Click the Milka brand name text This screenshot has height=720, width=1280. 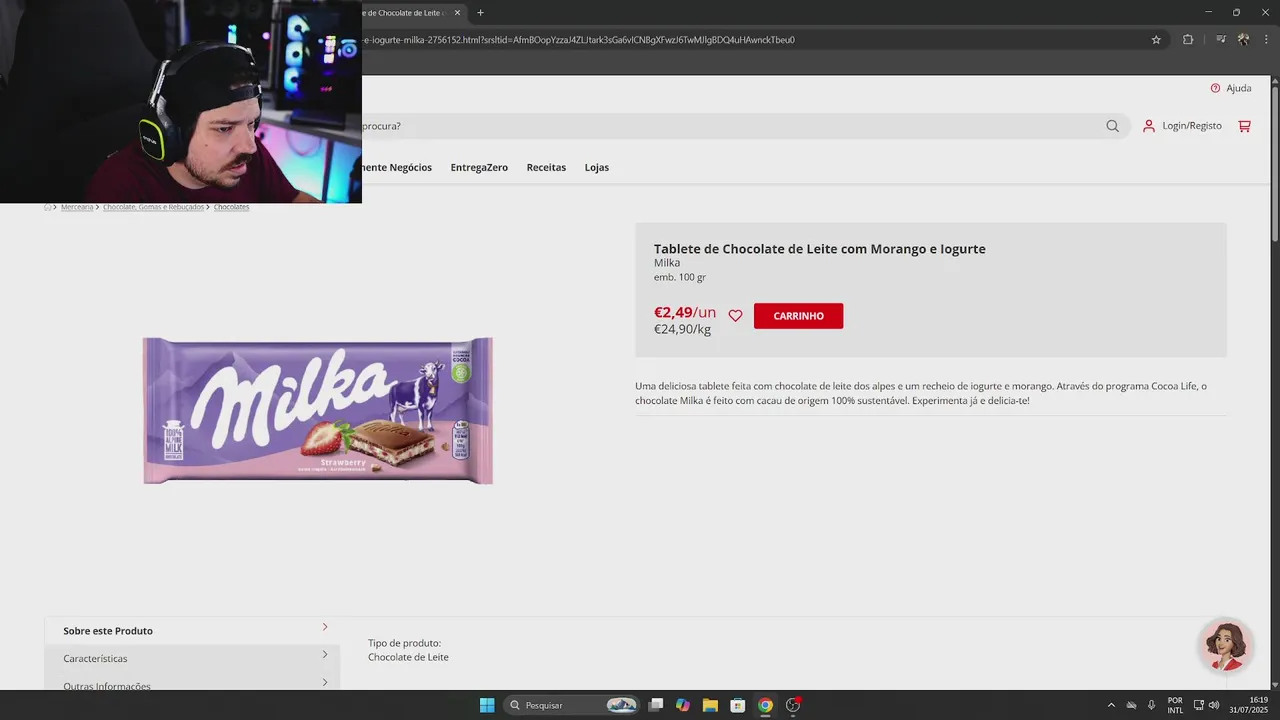tap(667, 263)
